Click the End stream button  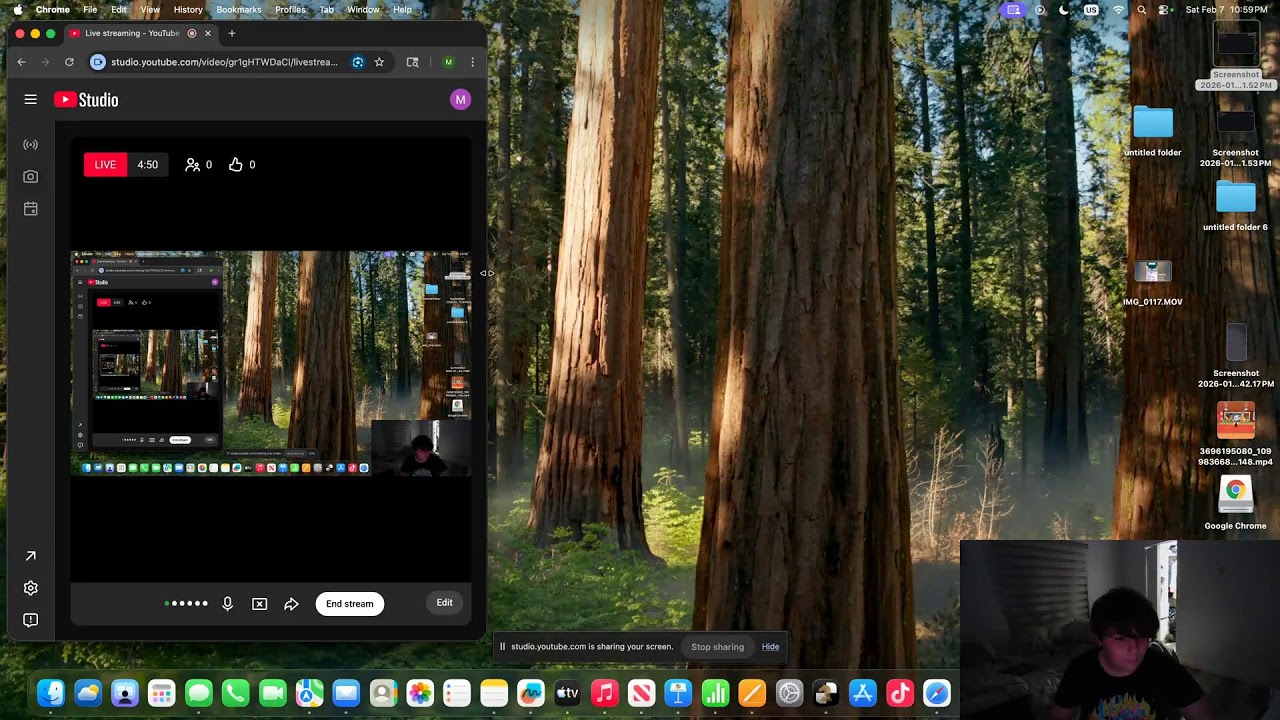tap(350, 604)
